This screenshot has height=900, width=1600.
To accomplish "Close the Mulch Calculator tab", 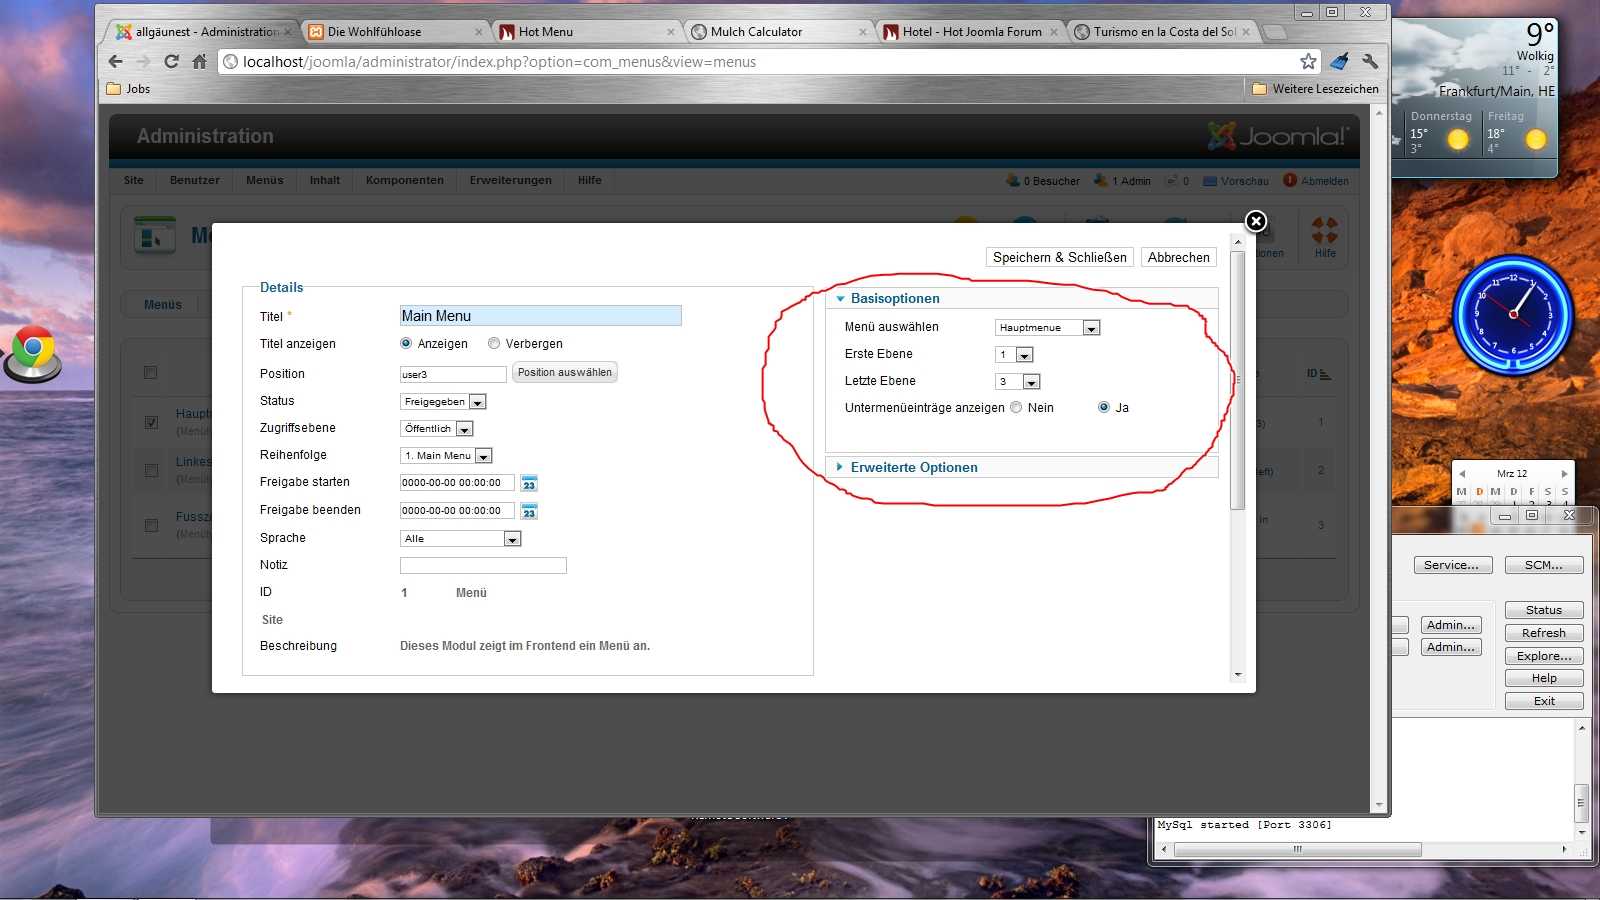I will pyautogui.click(x=863, y=32).
